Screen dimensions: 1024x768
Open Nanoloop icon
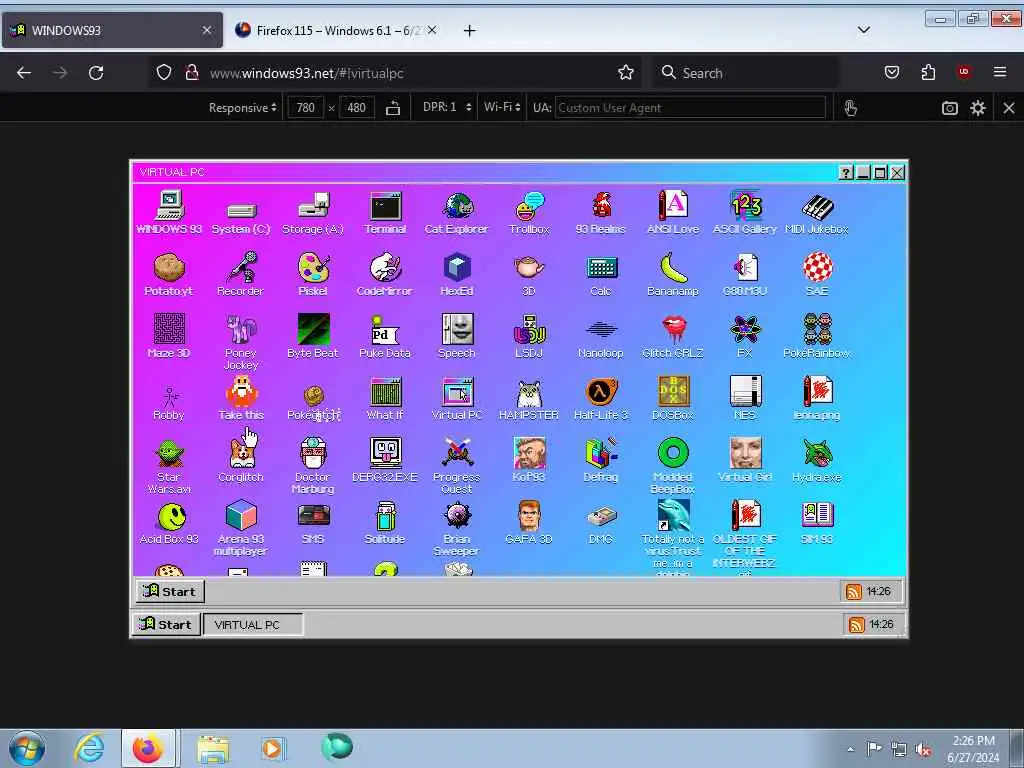point(601,336)
